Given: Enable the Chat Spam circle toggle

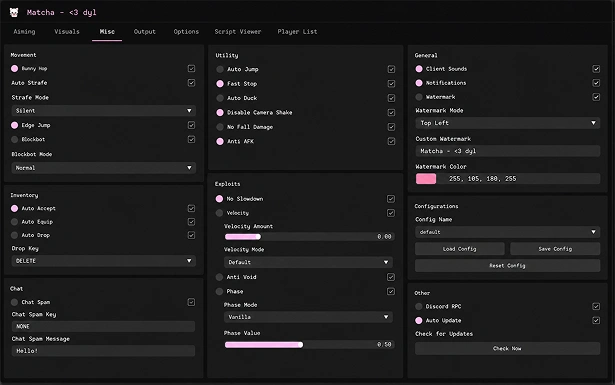Looking at the screenshot, I should [15, 302].
